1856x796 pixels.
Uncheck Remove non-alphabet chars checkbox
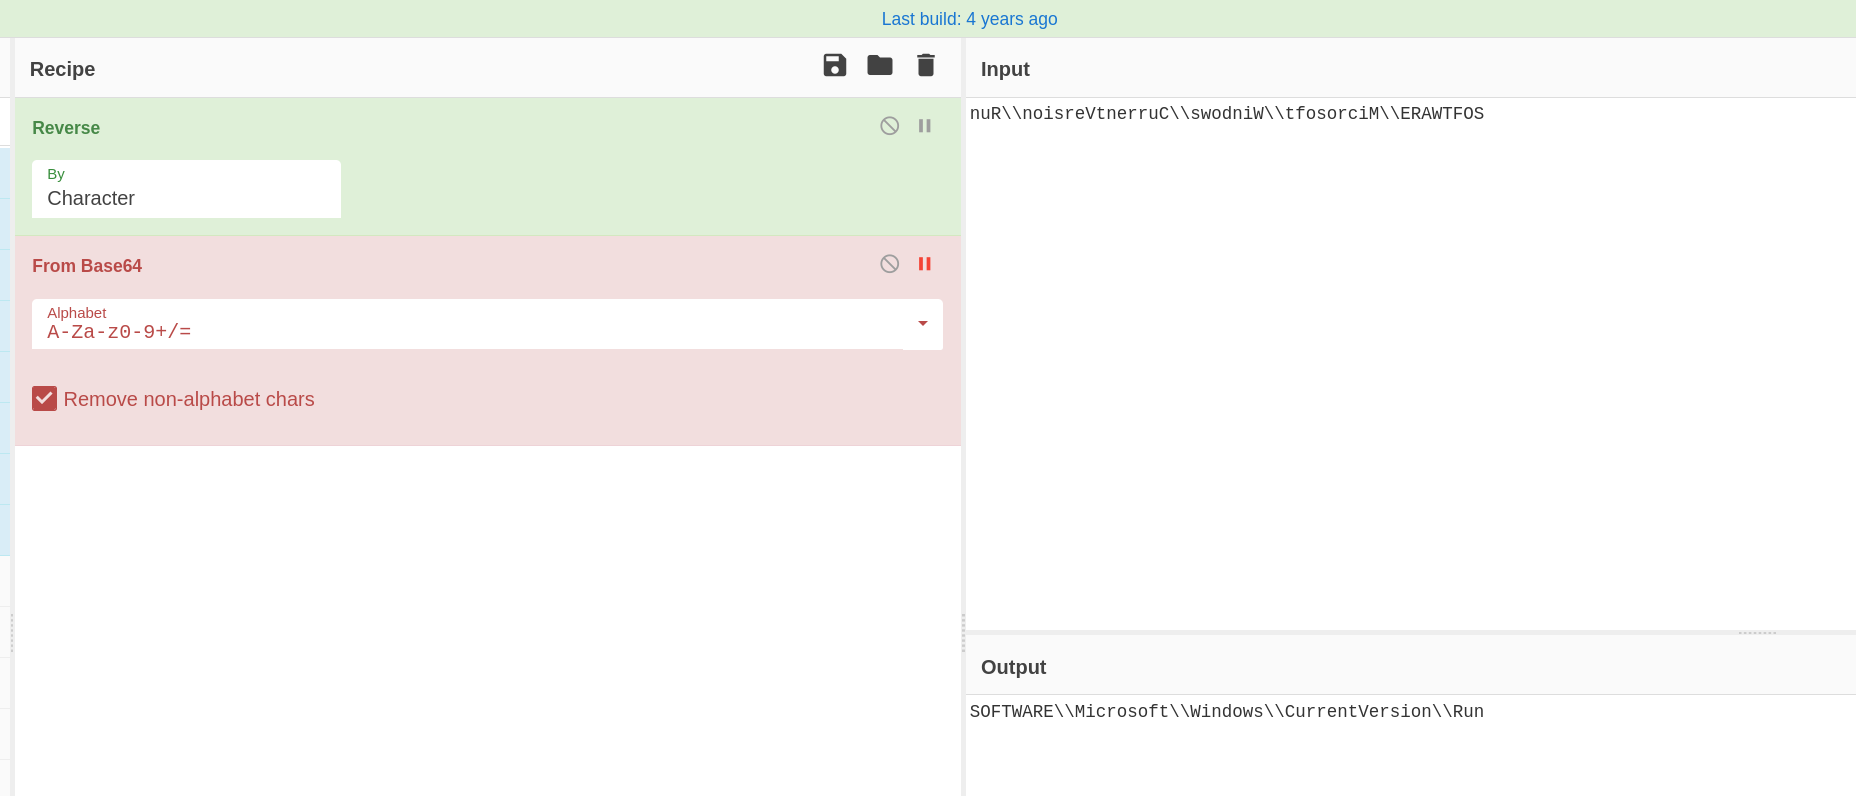coord(44,399)
